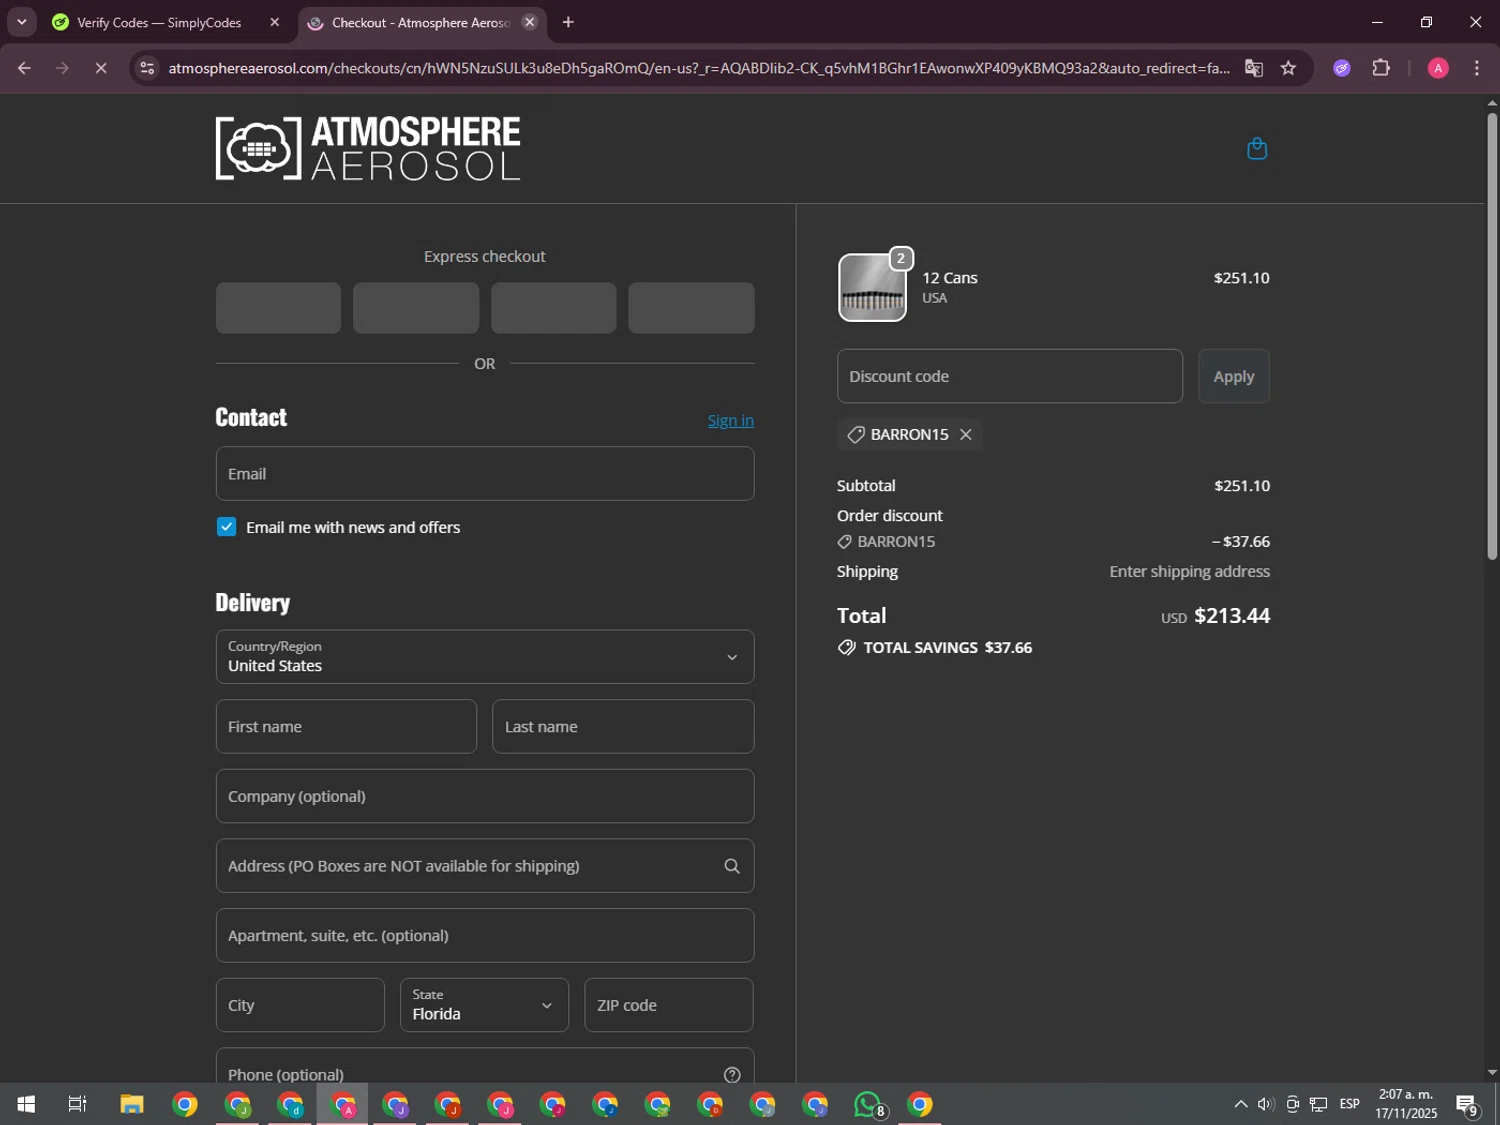Click the 12 Cans product thumbnail
Image resolution: width=1500 pixels, height=1125 pixels.
coord(872,288)
